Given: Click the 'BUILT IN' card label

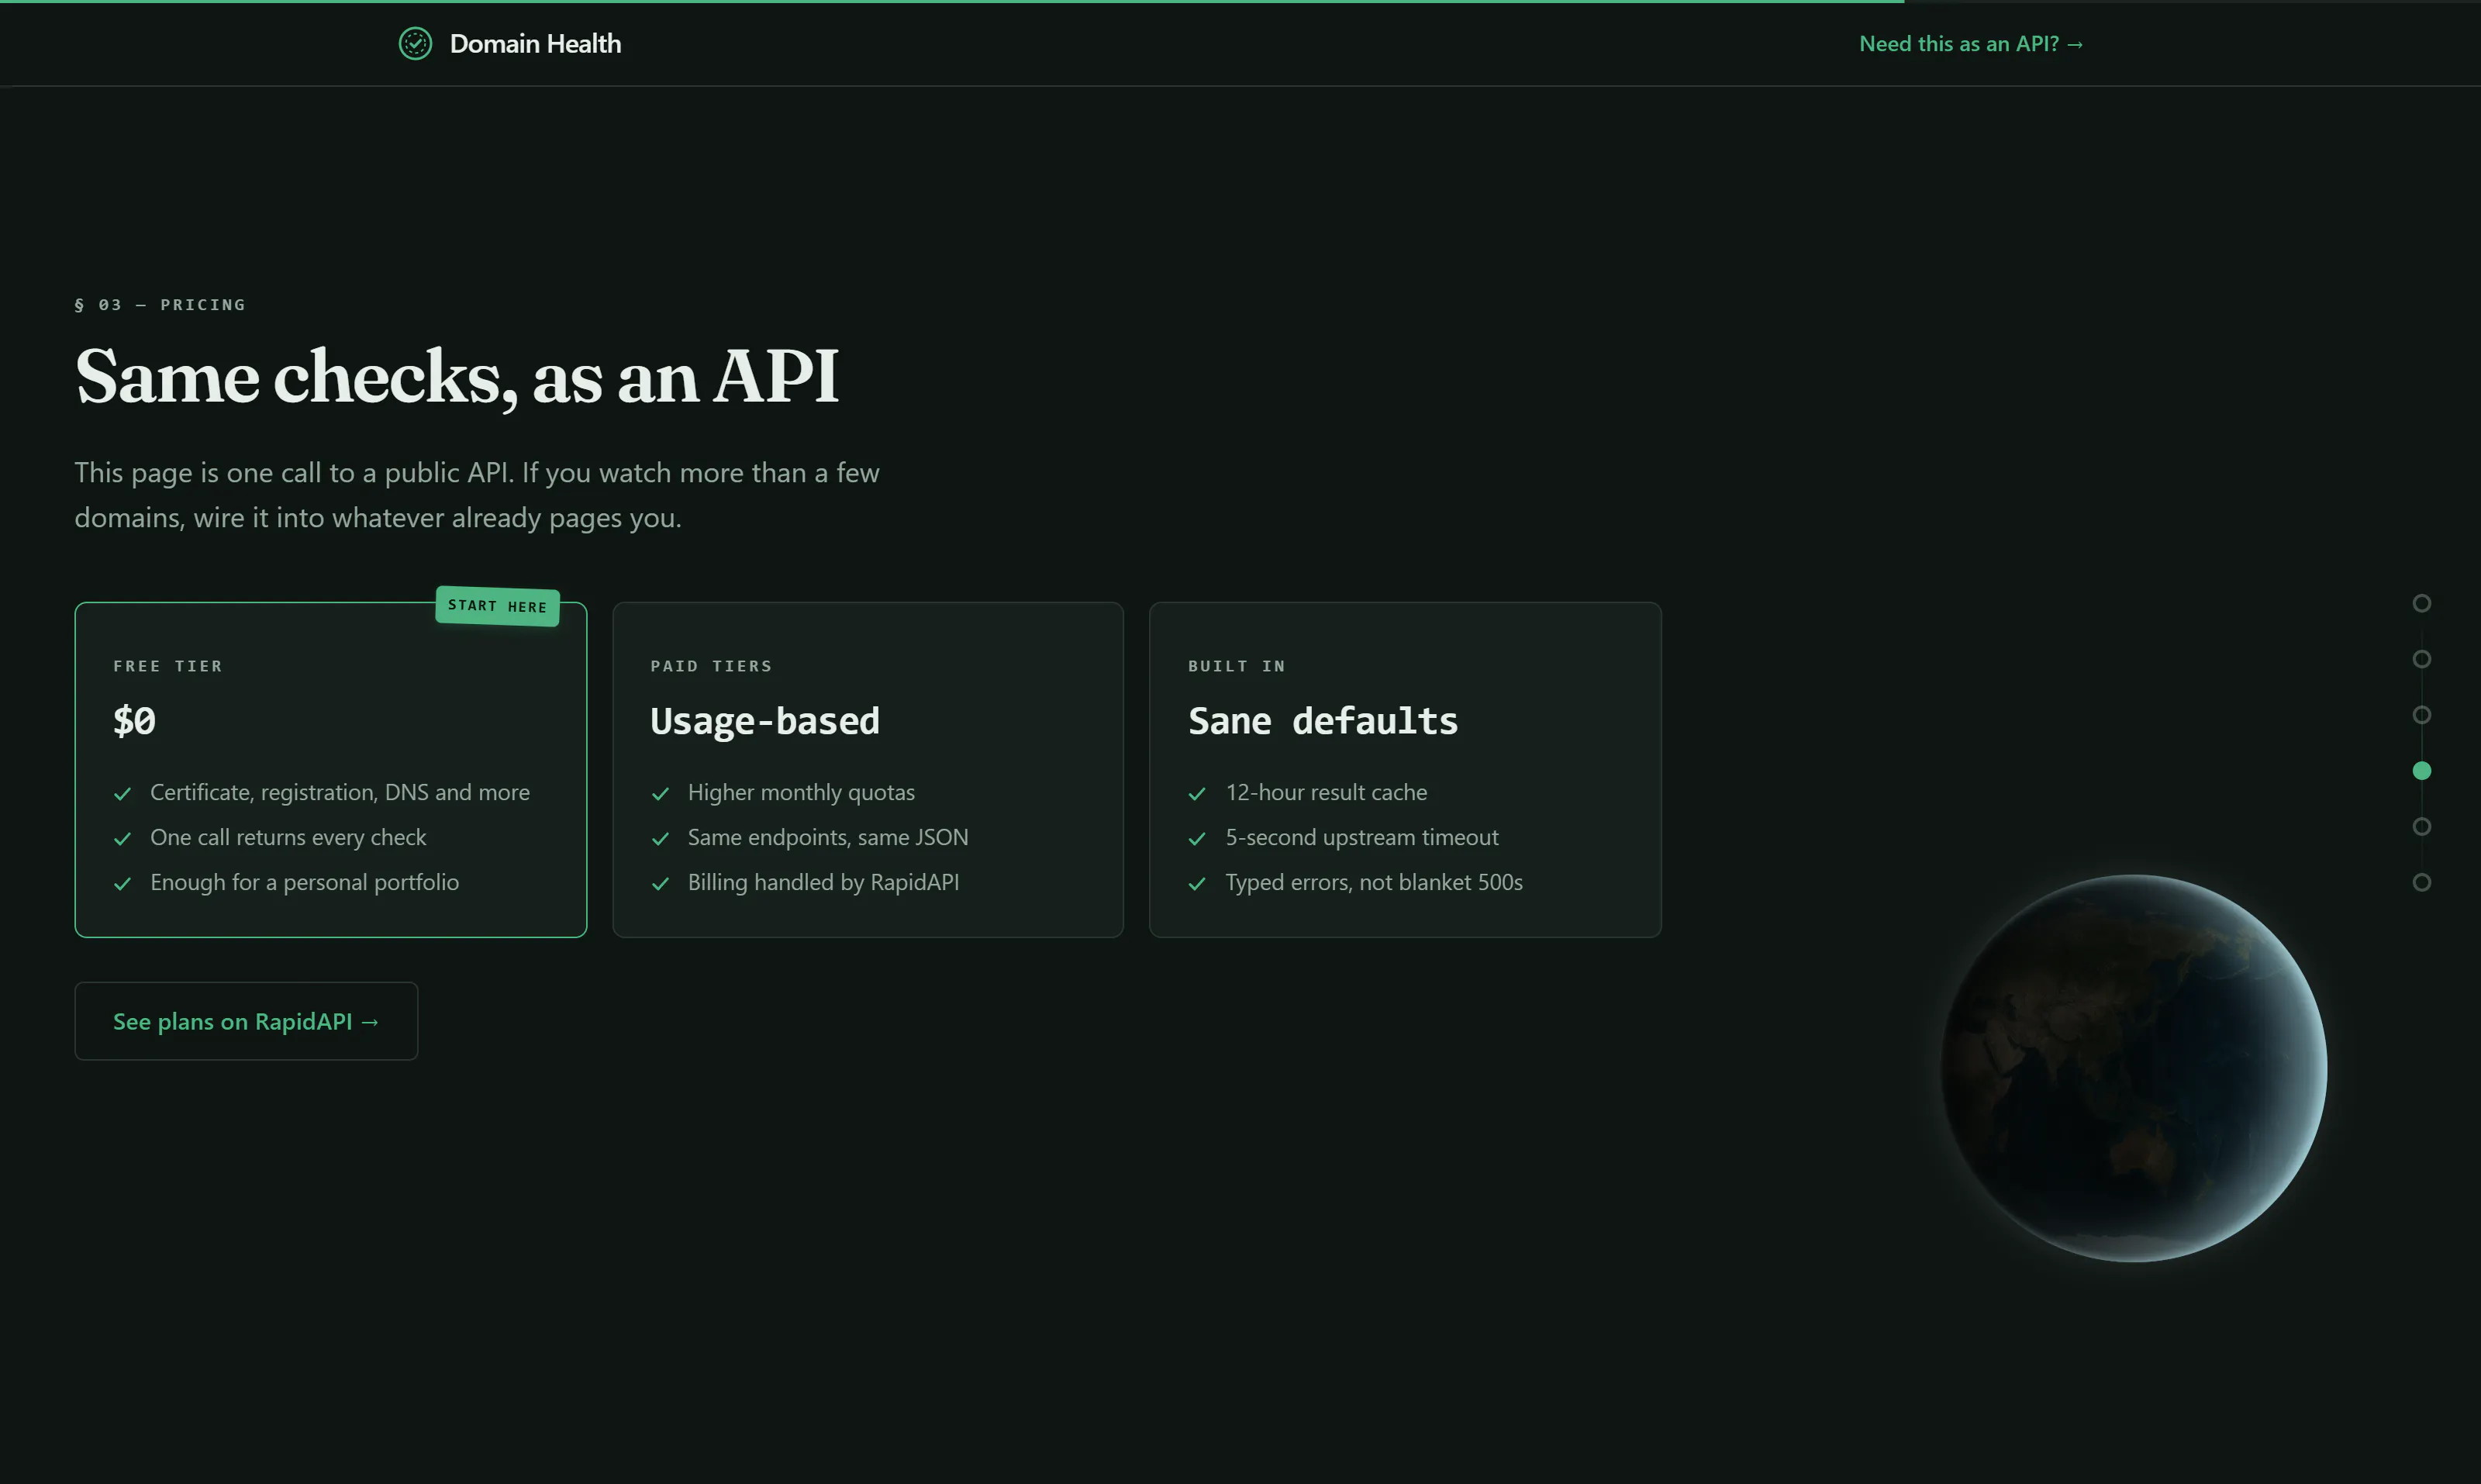Looking at the screenshot, I should 1236,666.
